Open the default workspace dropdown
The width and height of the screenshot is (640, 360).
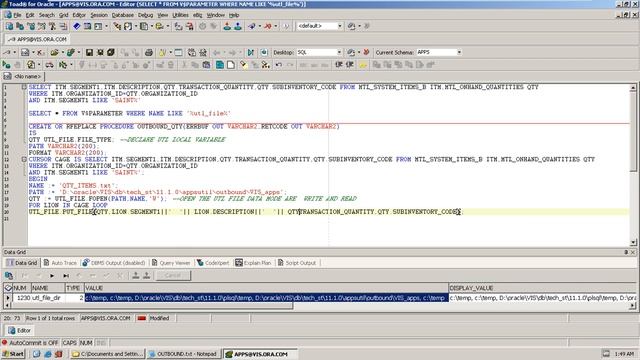(x=340, y=26)
